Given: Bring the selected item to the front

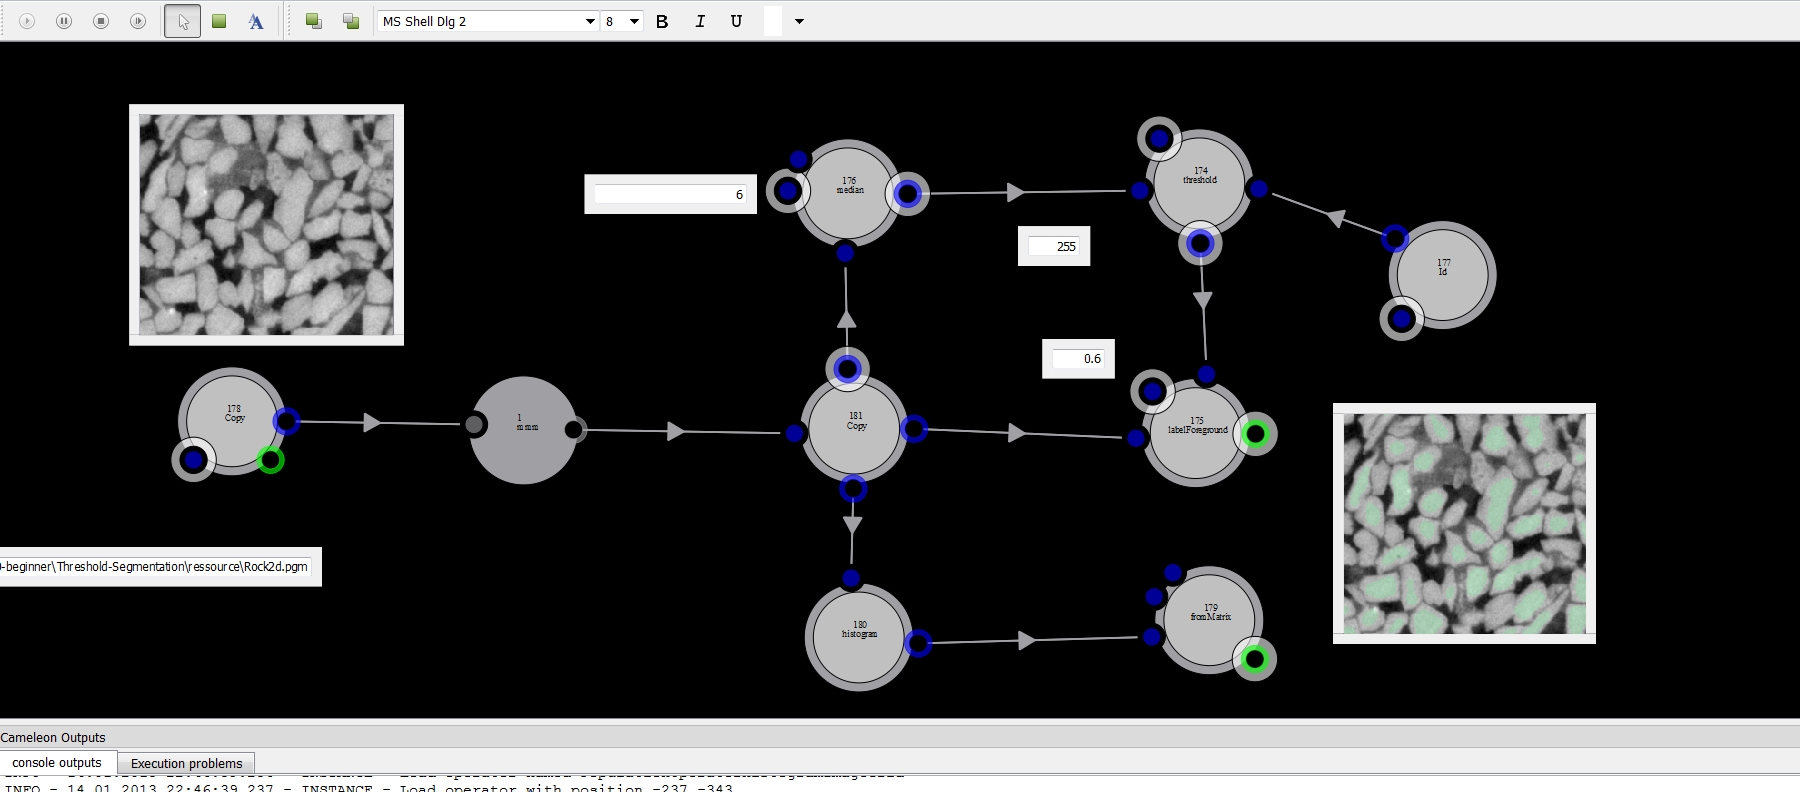Looking at the screenshot, I should pos(314,21).
